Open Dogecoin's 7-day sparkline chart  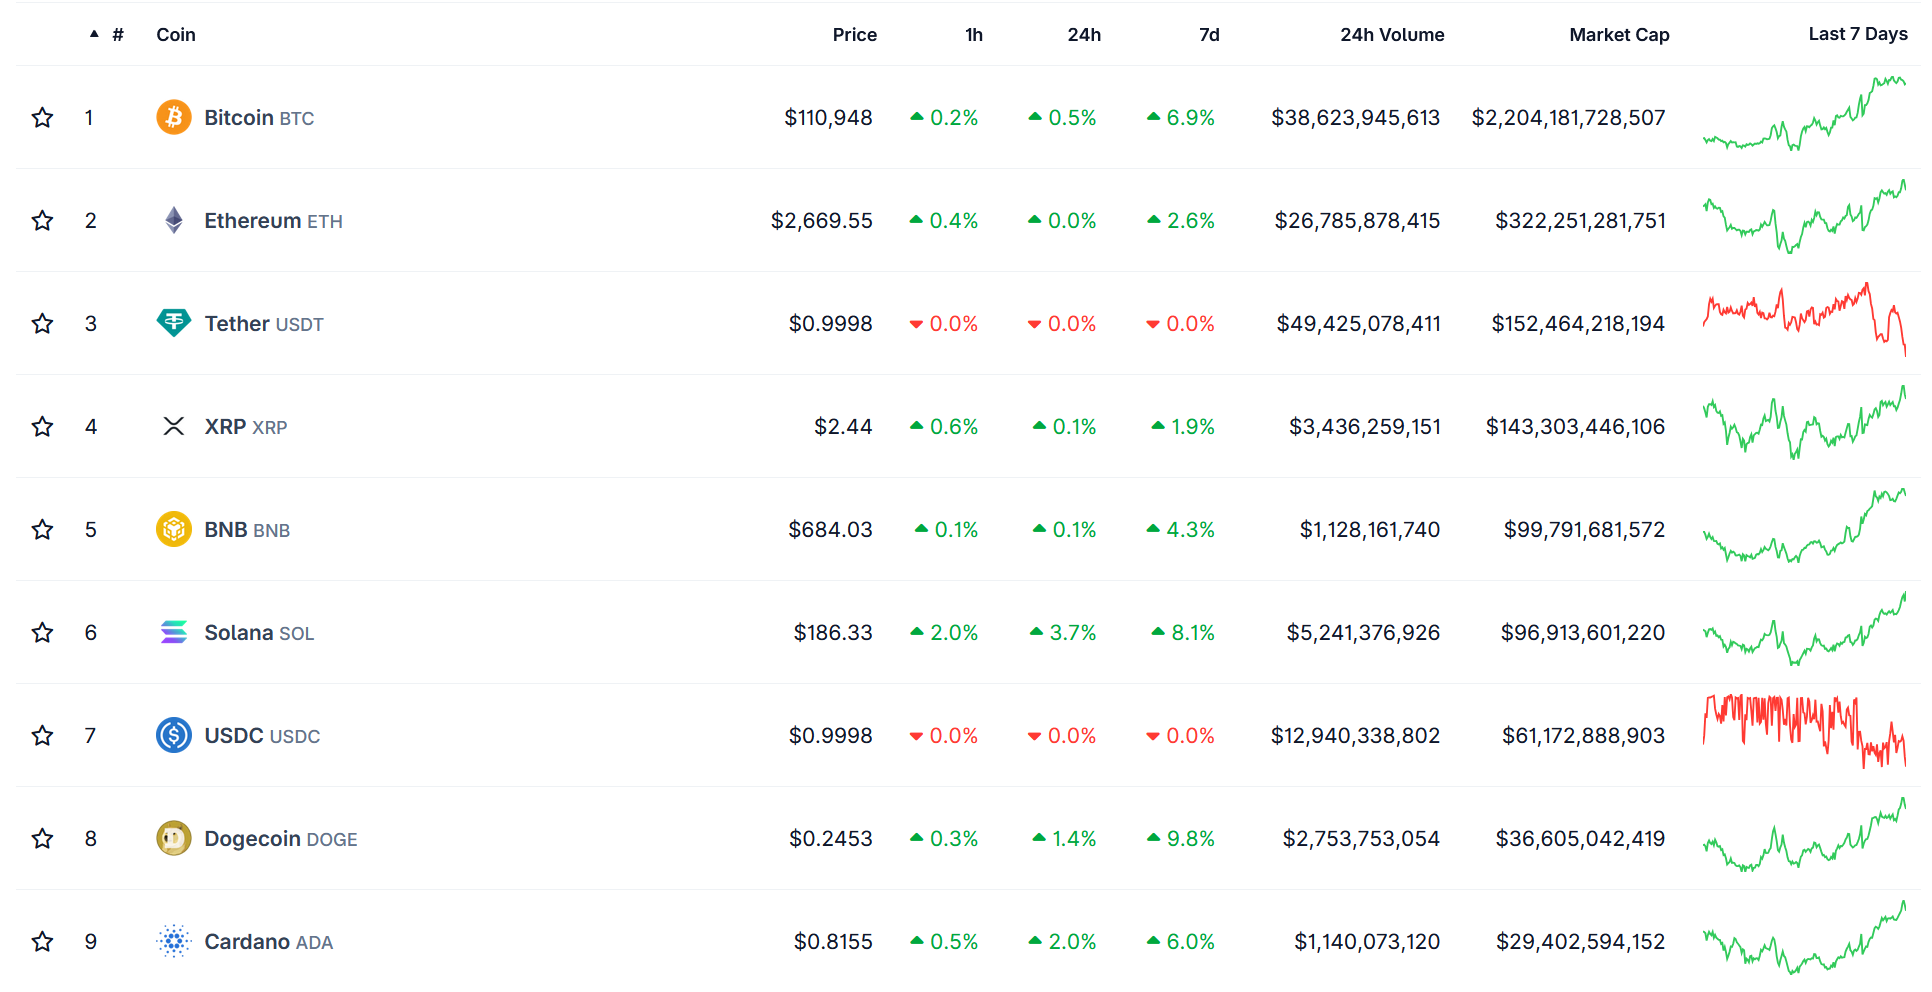coord(1804,834)
